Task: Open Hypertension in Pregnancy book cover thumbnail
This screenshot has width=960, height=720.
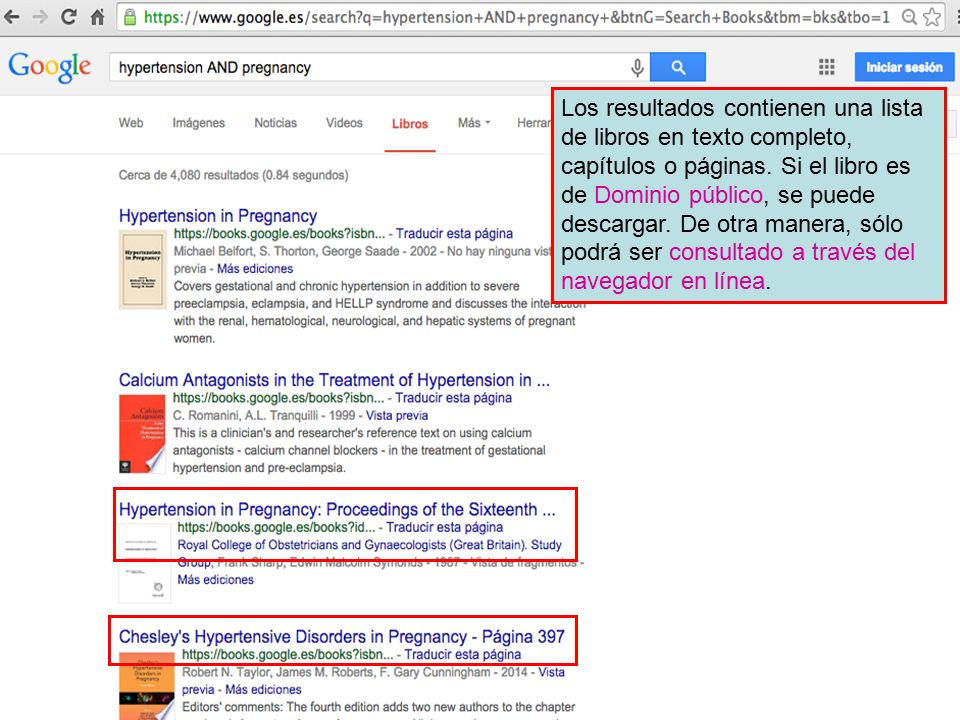Action: tap(142, 269)
